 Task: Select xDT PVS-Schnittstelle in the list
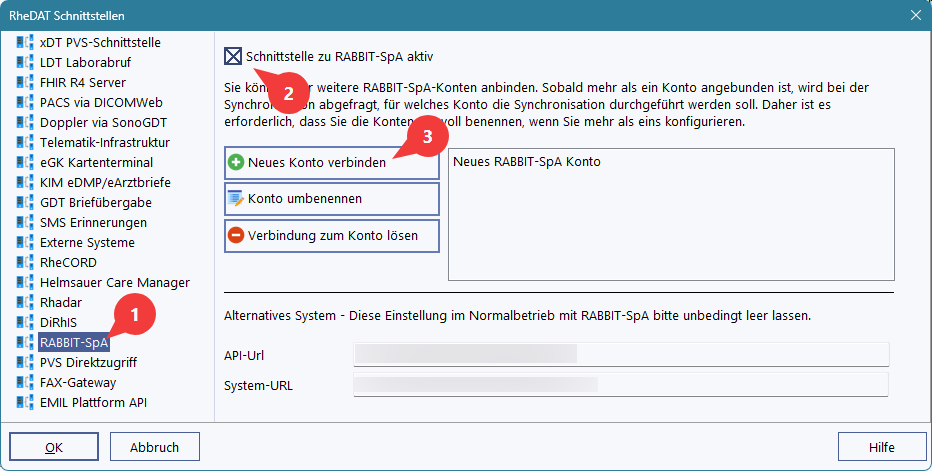click(x=100, y=42)
